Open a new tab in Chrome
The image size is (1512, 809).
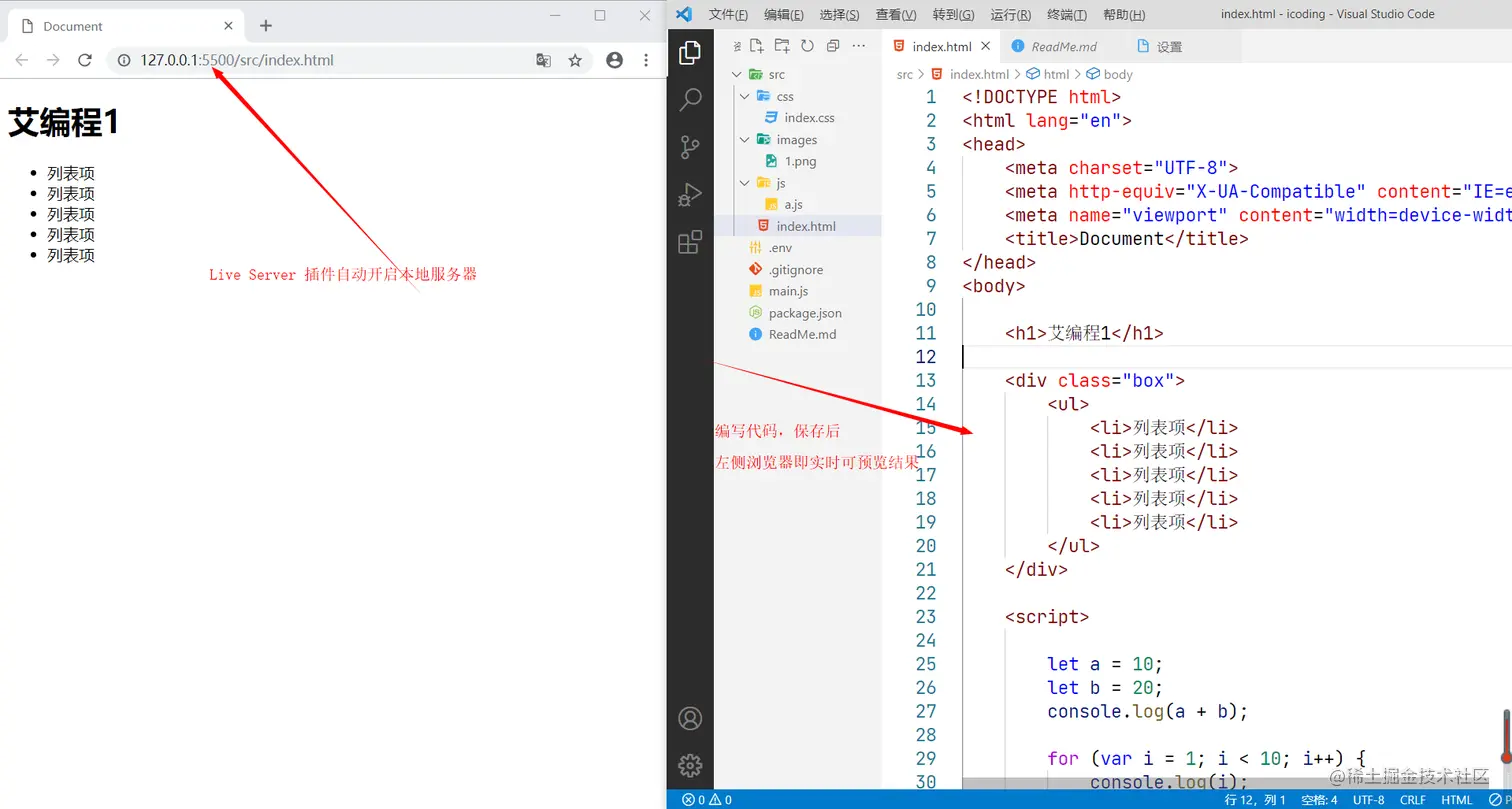266,26
